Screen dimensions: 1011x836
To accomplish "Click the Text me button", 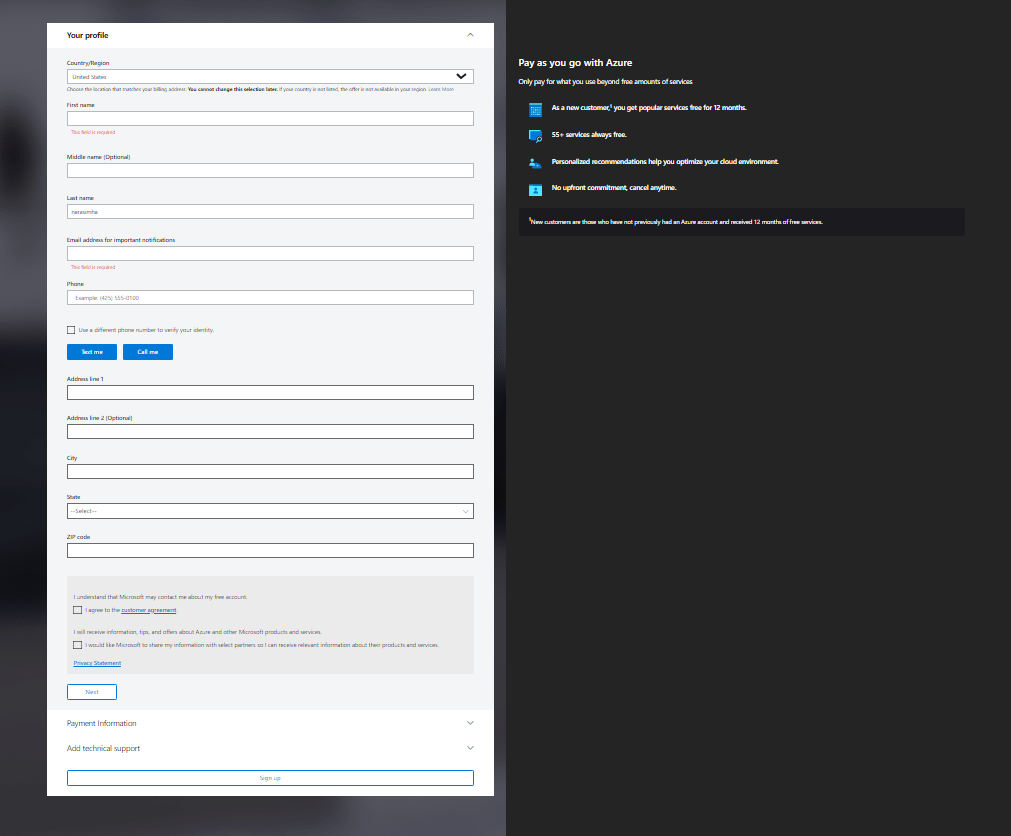I will click(x=92, y=352).
